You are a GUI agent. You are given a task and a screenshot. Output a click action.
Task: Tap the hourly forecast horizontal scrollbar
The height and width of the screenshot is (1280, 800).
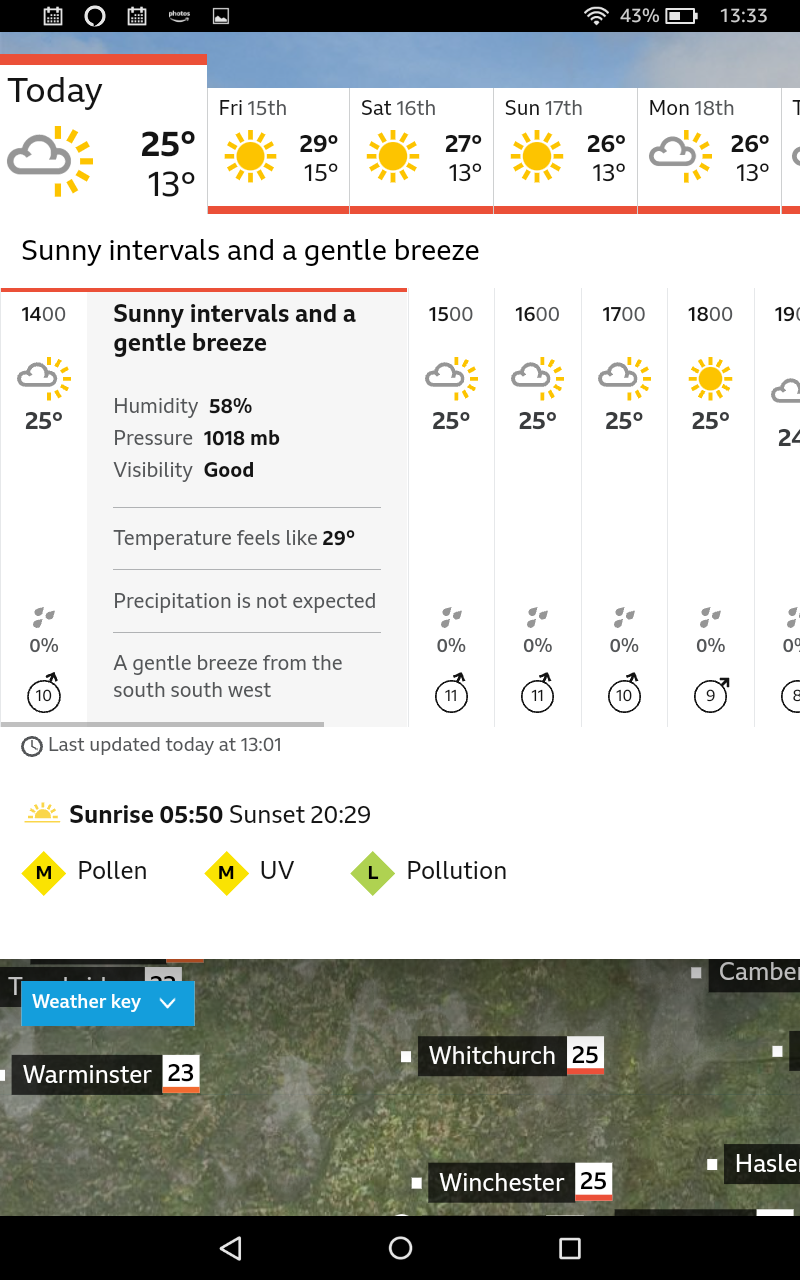pos(162,724)
